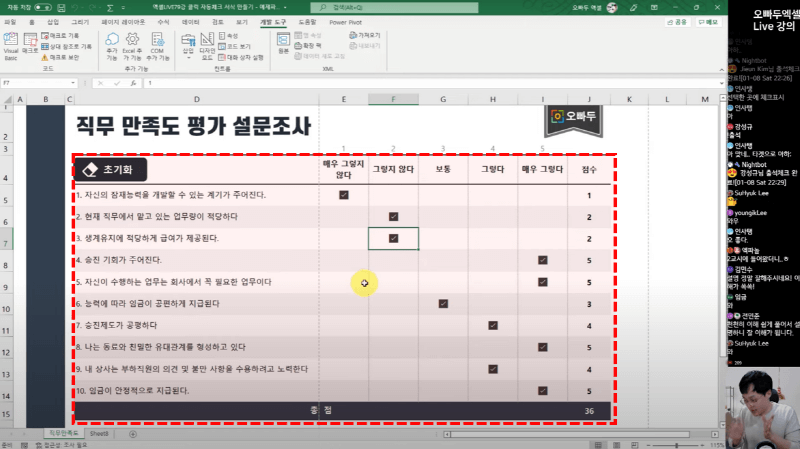The width and height of the screenshot is (800, 449).
Task: Open ribbon display options icon
Action: tap(654, 8)
